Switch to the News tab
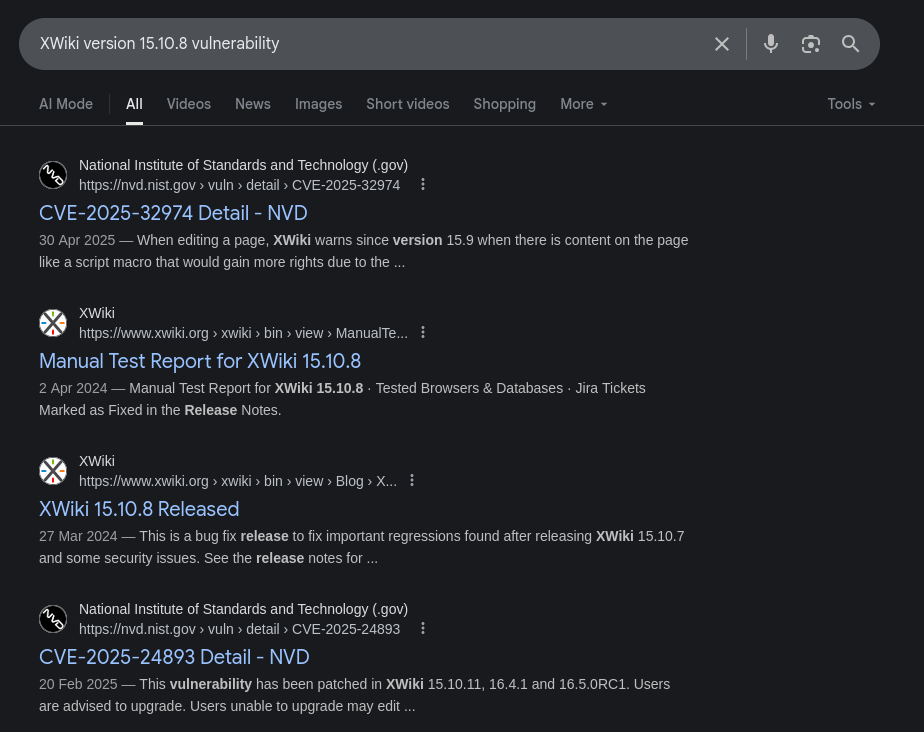Image resolution: width=924 pixels, height=732 pixels. [253, 104]
